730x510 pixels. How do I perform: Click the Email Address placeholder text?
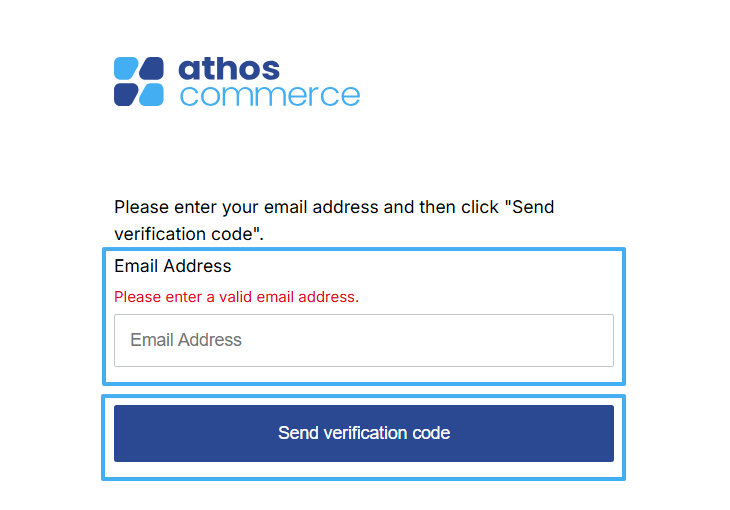pos(186,340)
